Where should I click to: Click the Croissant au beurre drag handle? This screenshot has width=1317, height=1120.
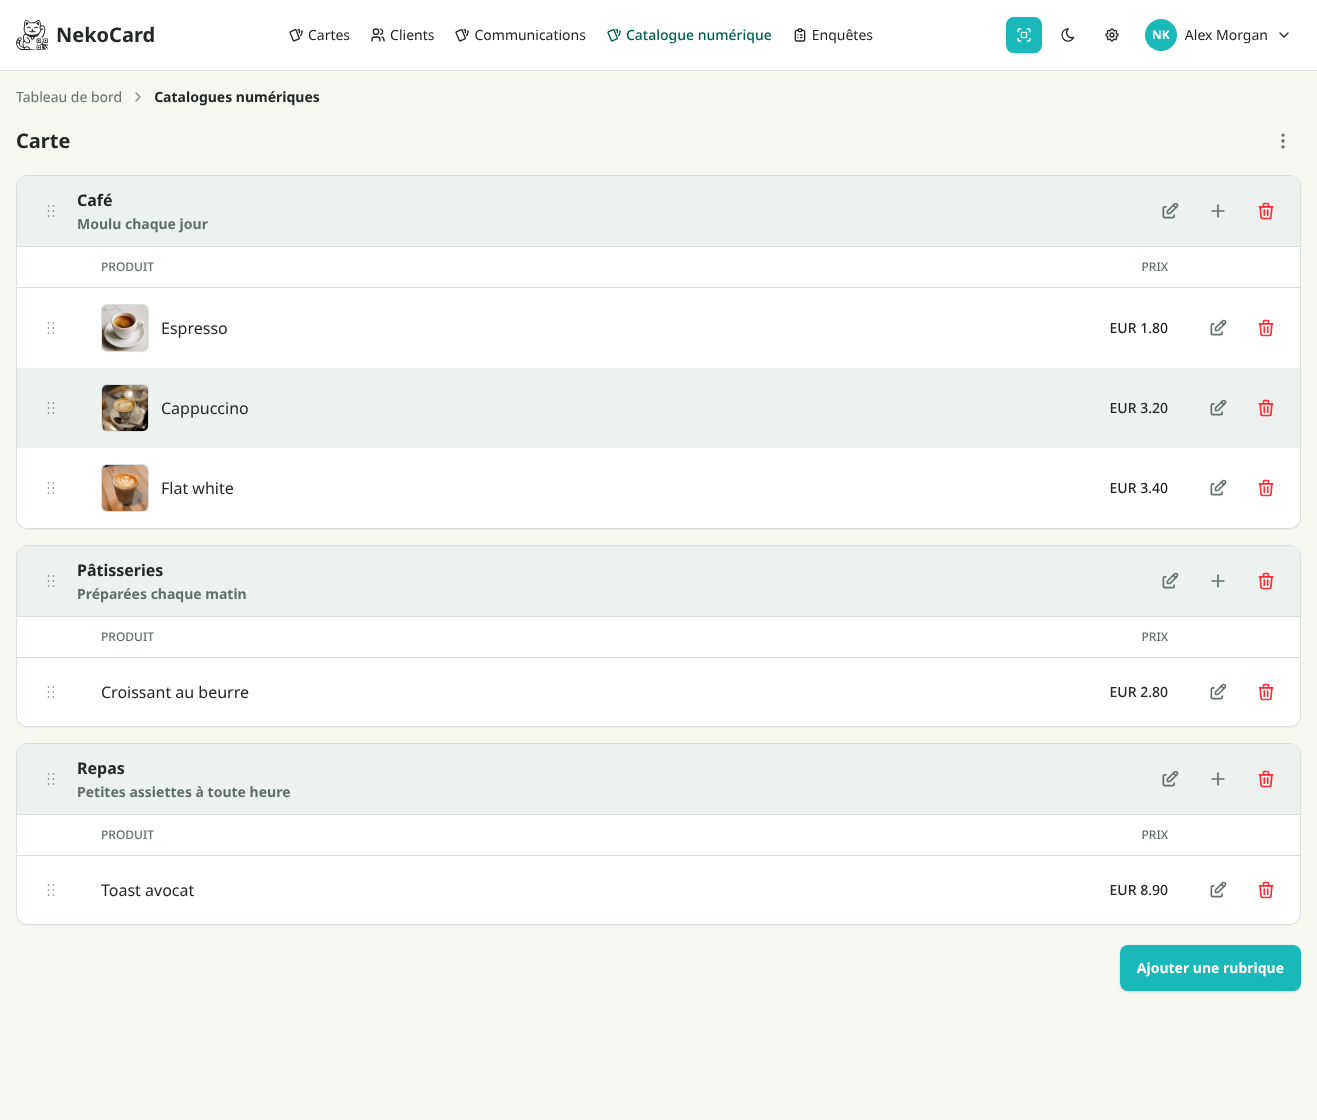click(x=51, y=692)
